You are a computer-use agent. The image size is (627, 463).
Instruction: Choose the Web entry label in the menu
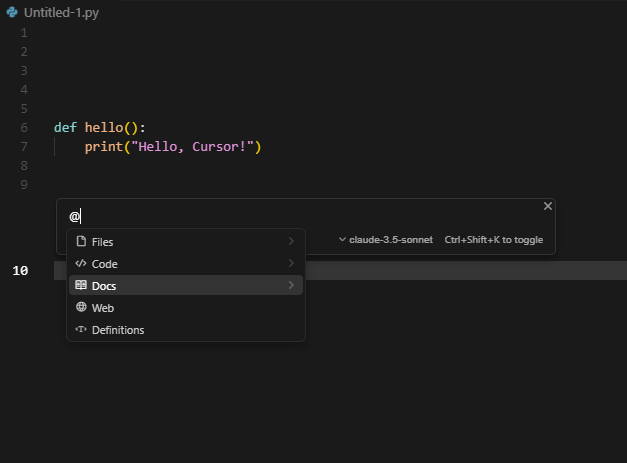tap(103, 308)
